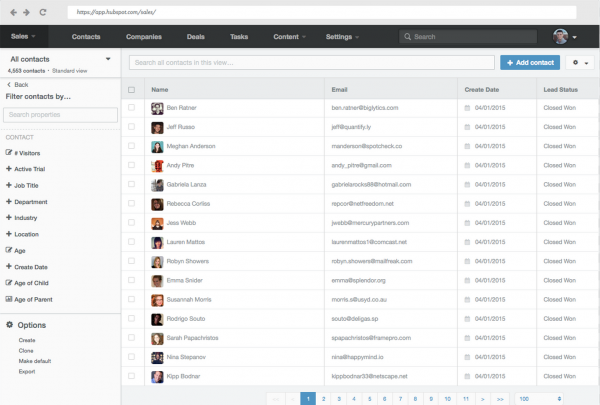Open the gear settings dropdown near Add contact
The height and width of the screenshot is (405, 600).
[580, 62]
